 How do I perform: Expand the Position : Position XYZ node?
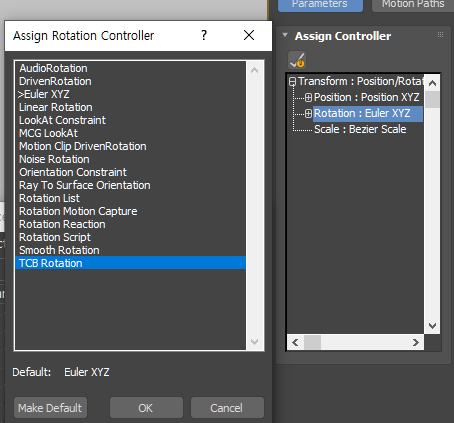(308, 97)
